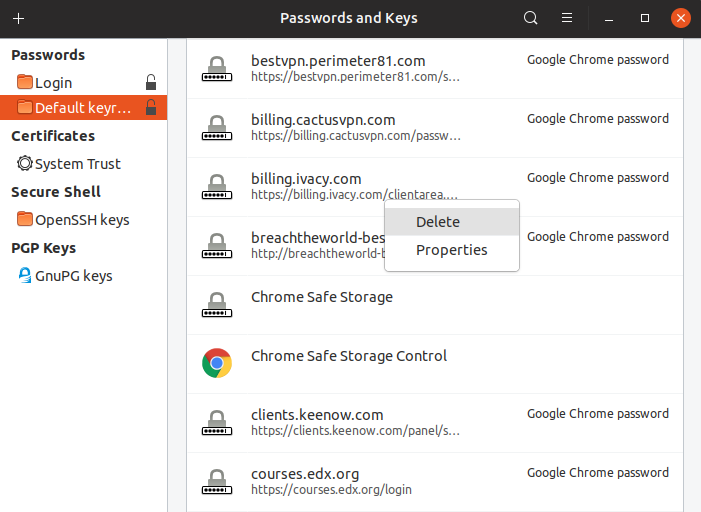Viewport: 701px width, 512px height.
Task: Open System Trust certificates
Action: click(x=84, y=164)
